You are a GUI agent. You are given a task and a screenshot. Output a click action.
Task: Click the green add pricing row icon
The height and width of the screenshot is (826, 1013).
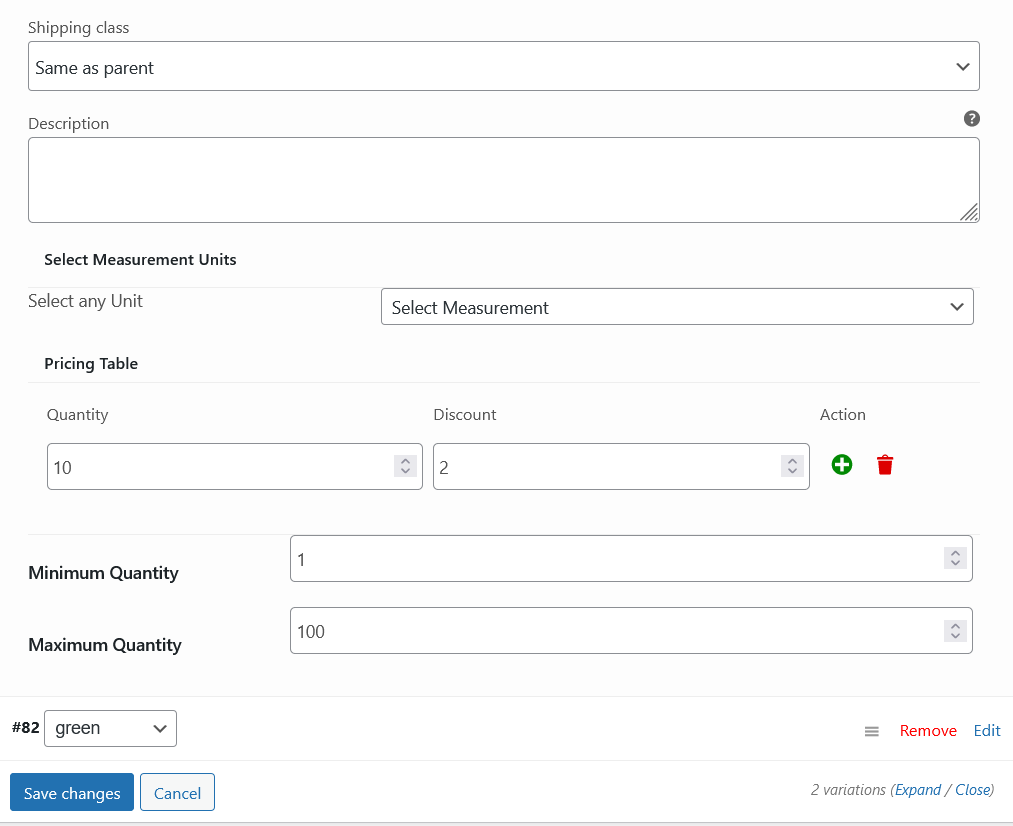pos(842,465)
